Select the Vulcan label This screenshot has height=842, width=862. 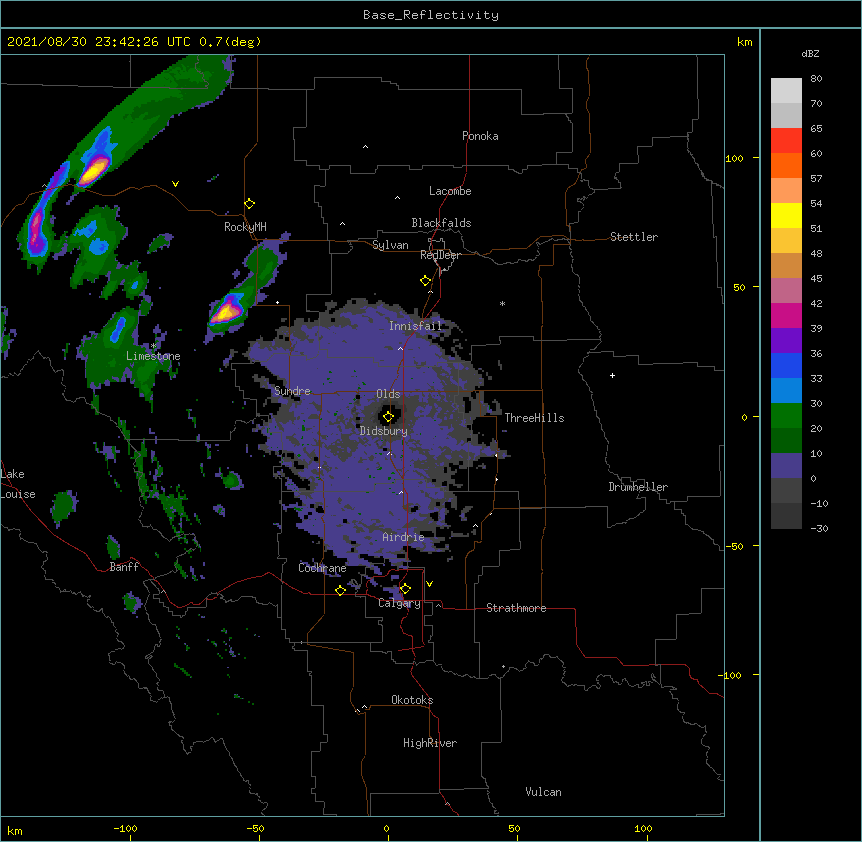point(543,792)
